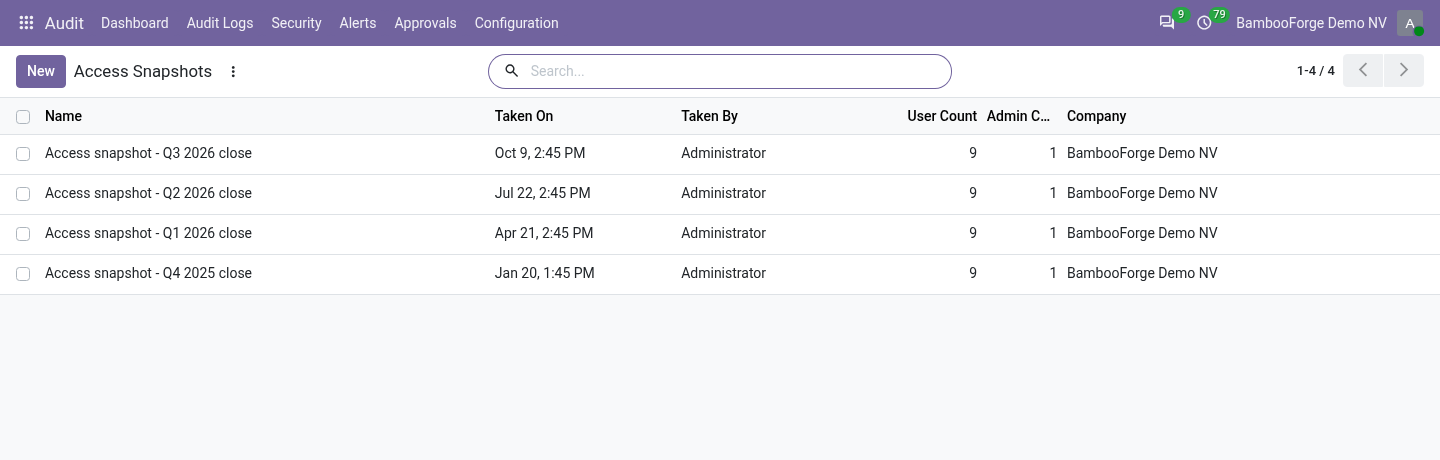Screen dimensions: 1440x460
Task: Go to next page arrow
Action: pyautogui.click(x=1404, y=71)
